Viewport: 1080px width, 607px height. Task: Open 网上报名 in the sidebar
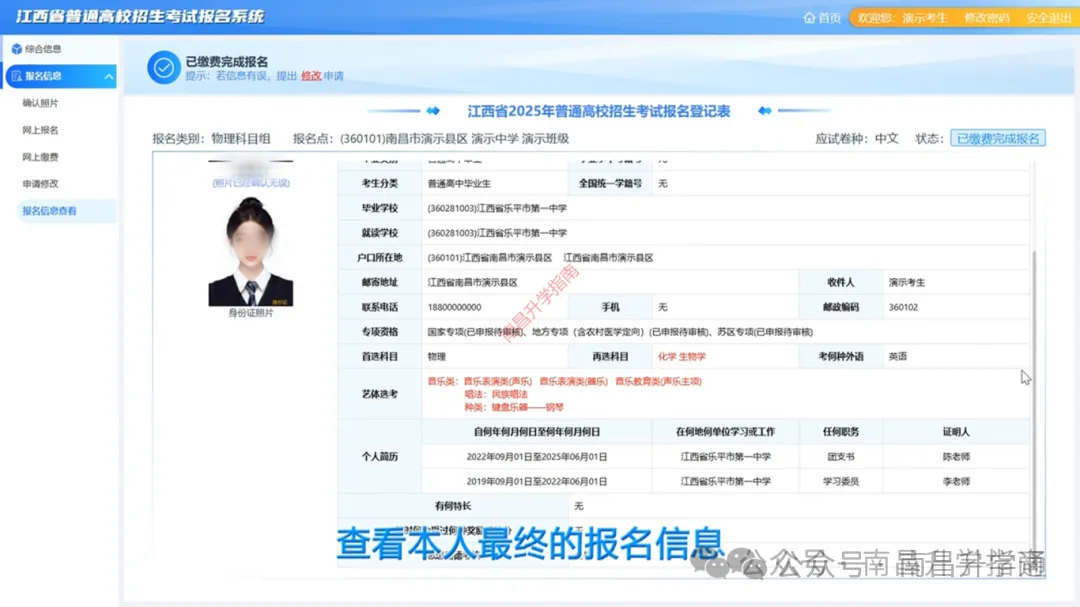coord(41,130)
